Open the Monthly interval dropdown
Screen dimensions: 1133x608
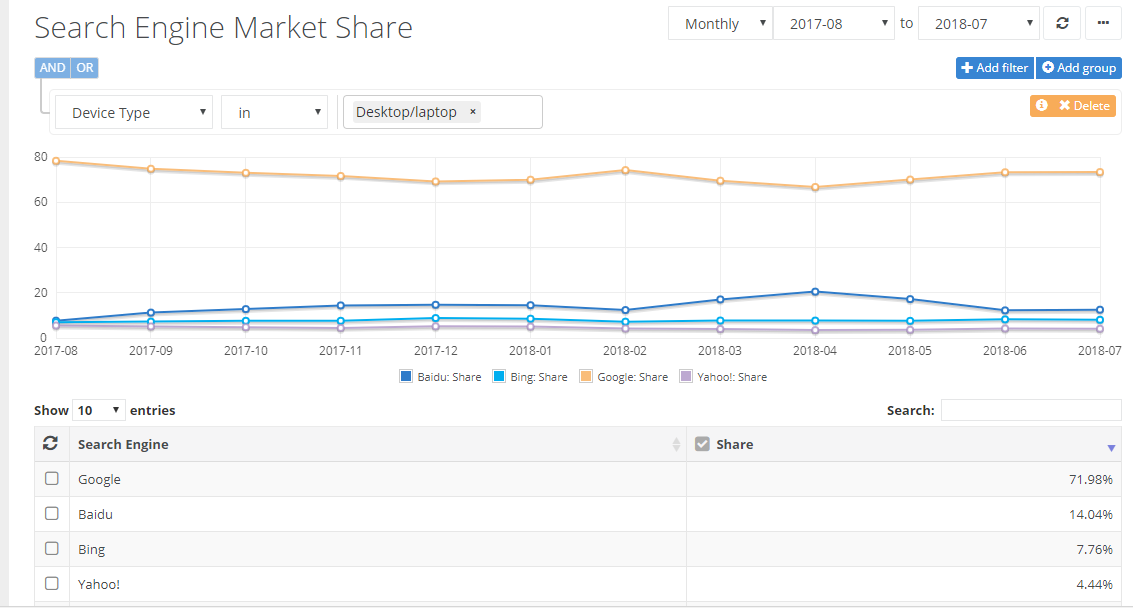point(720,23)
